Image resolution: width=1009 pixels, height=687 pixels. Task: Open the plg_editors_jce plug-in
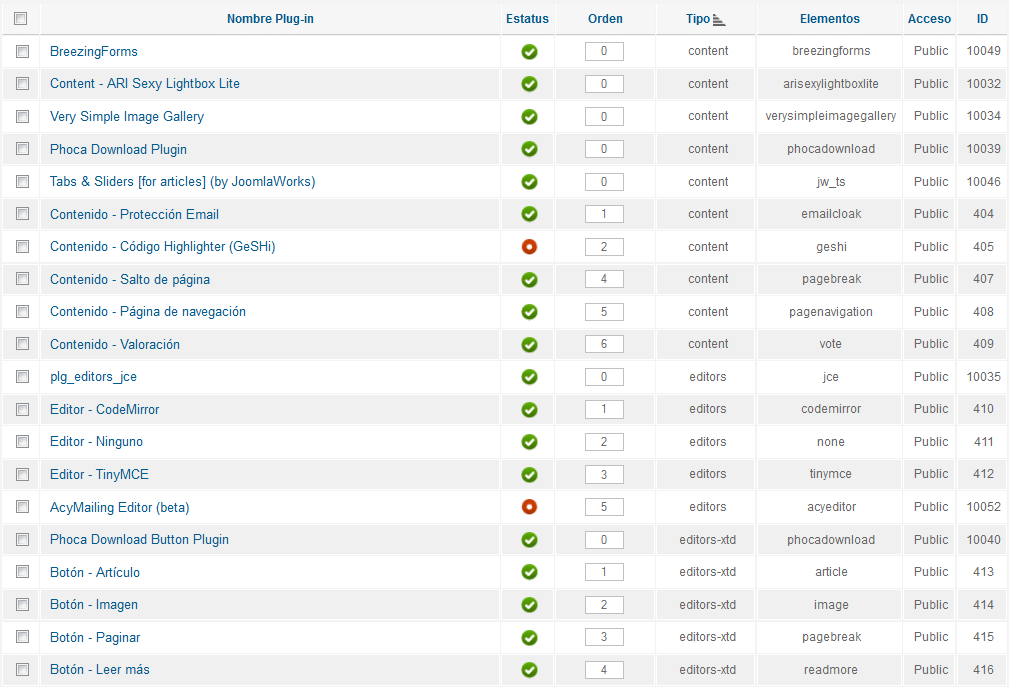pos(93,377)
